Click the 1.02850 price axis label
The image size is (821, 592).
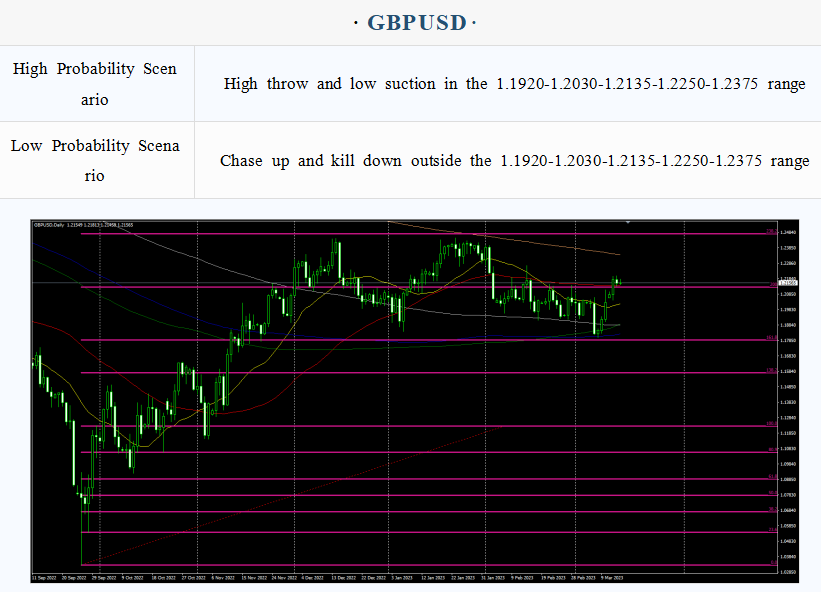click(788, 572)
